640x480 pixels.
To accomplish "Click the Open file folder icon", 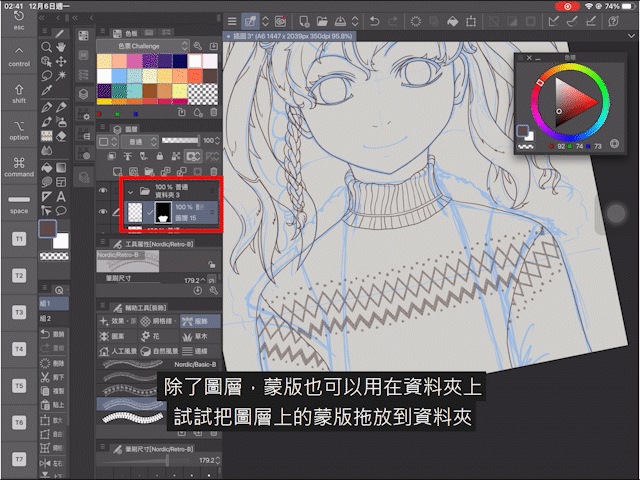I will coord(322,21).
